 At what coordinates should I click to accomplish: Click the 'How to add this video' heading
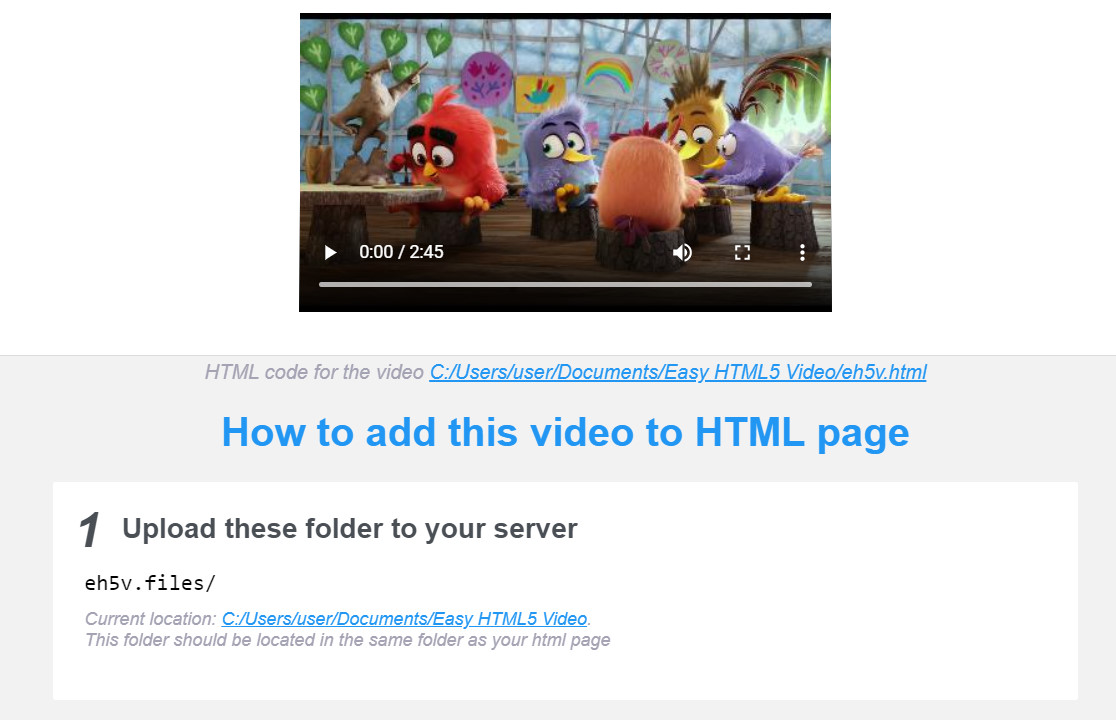565,432
